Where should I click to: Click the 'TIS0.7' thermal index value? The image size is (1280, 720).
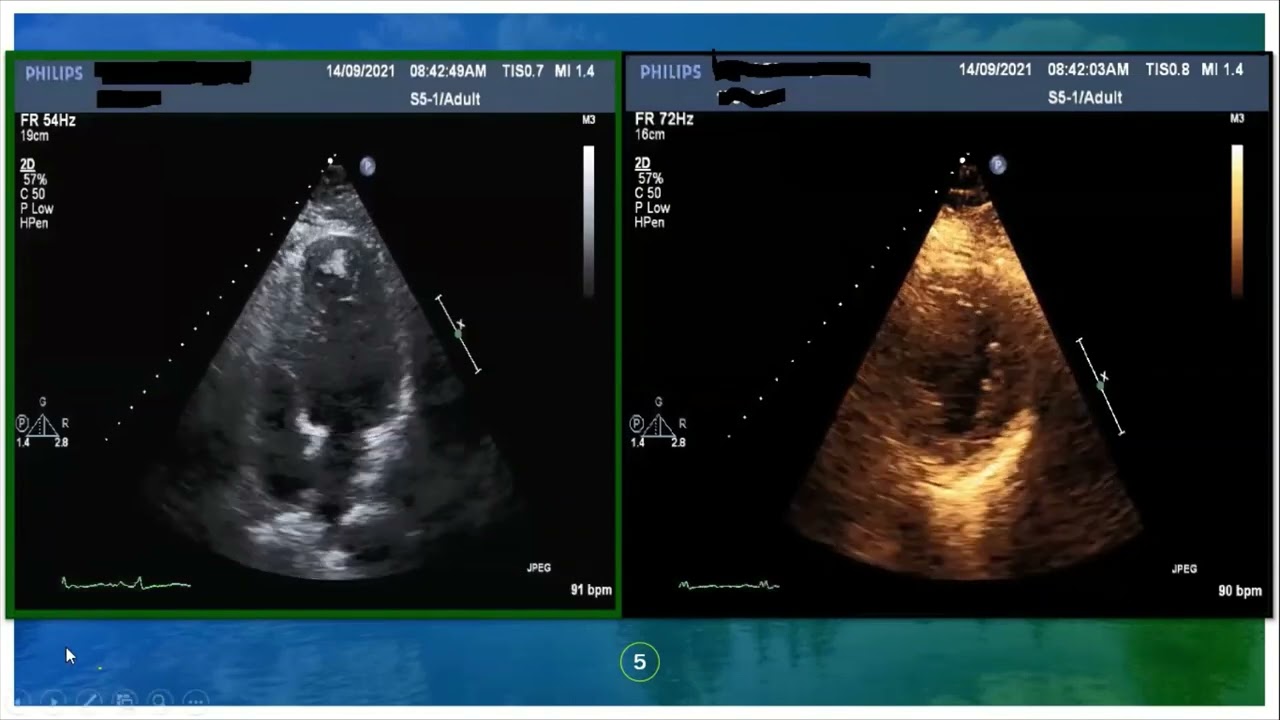523,71
